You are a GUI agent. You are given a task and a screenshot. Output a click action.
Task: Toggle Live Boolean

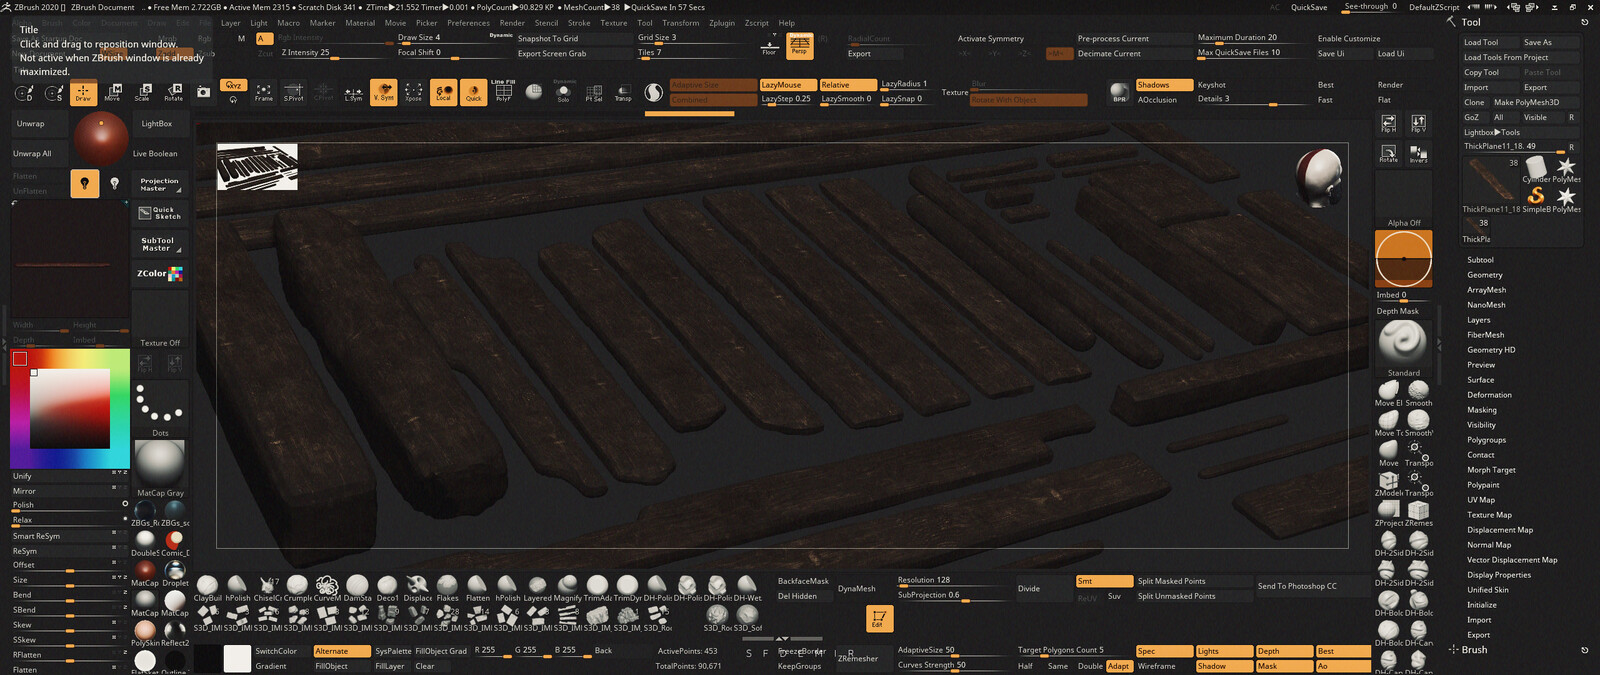[x=155, y=154]
